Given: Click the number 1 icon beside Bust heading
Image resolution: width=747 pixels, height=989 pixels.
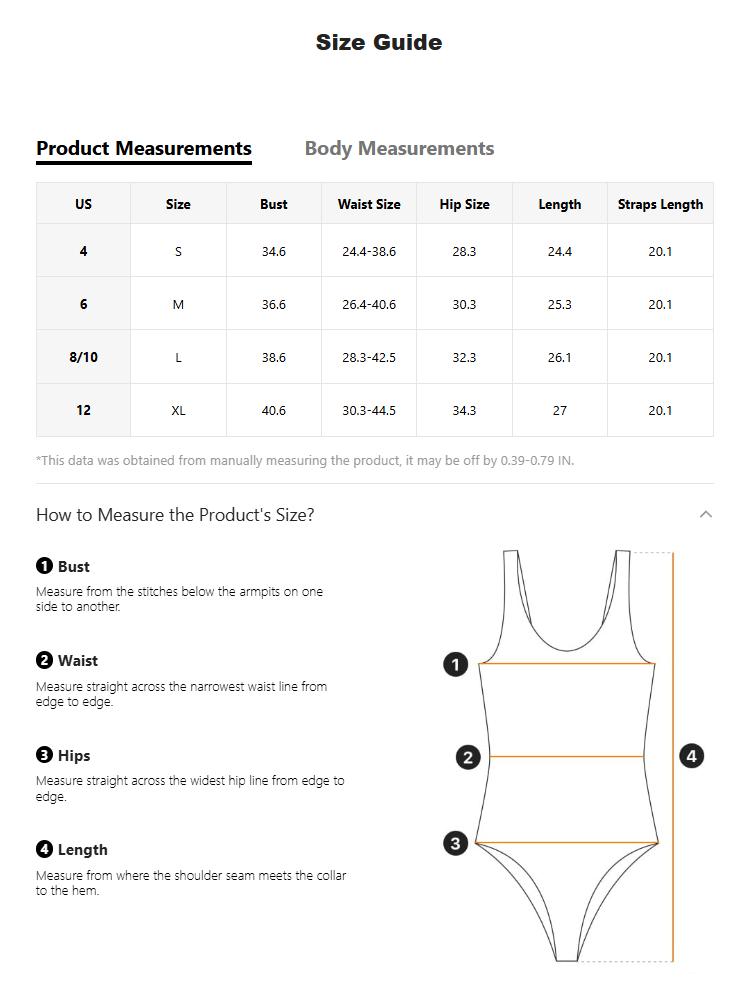Looking at the screenshot, I should (x=44, y=566).
